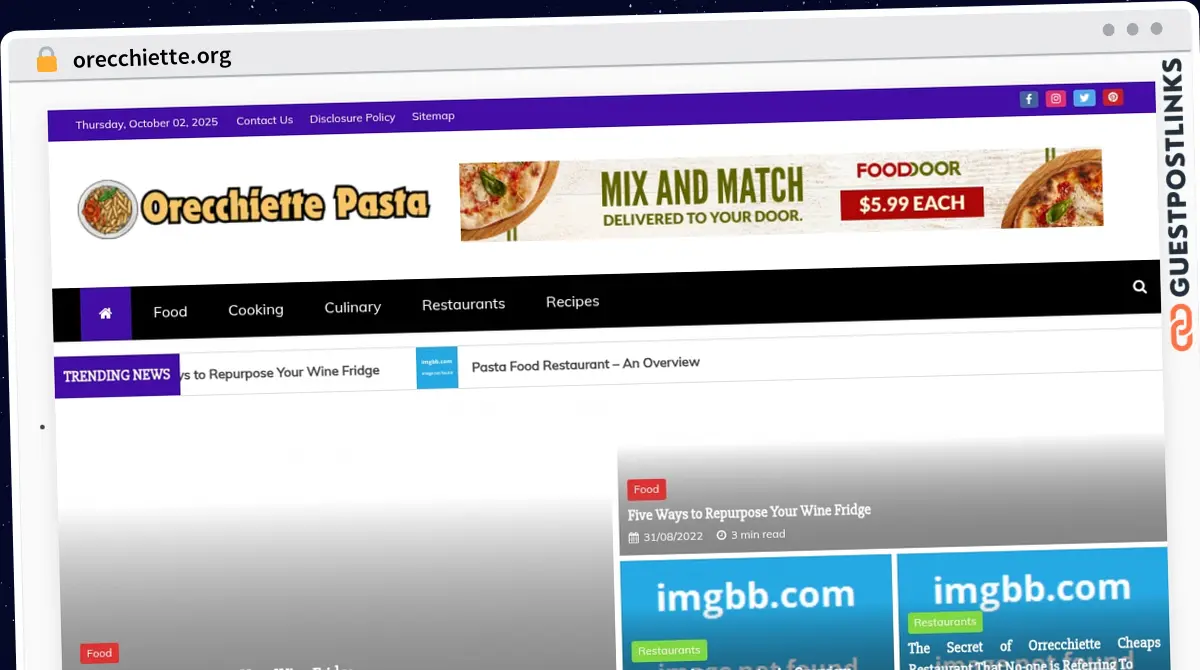Viewport: 1200px width, 670px height.
Task: Follow the Contact Us link
Action: [x=264, y=120]
